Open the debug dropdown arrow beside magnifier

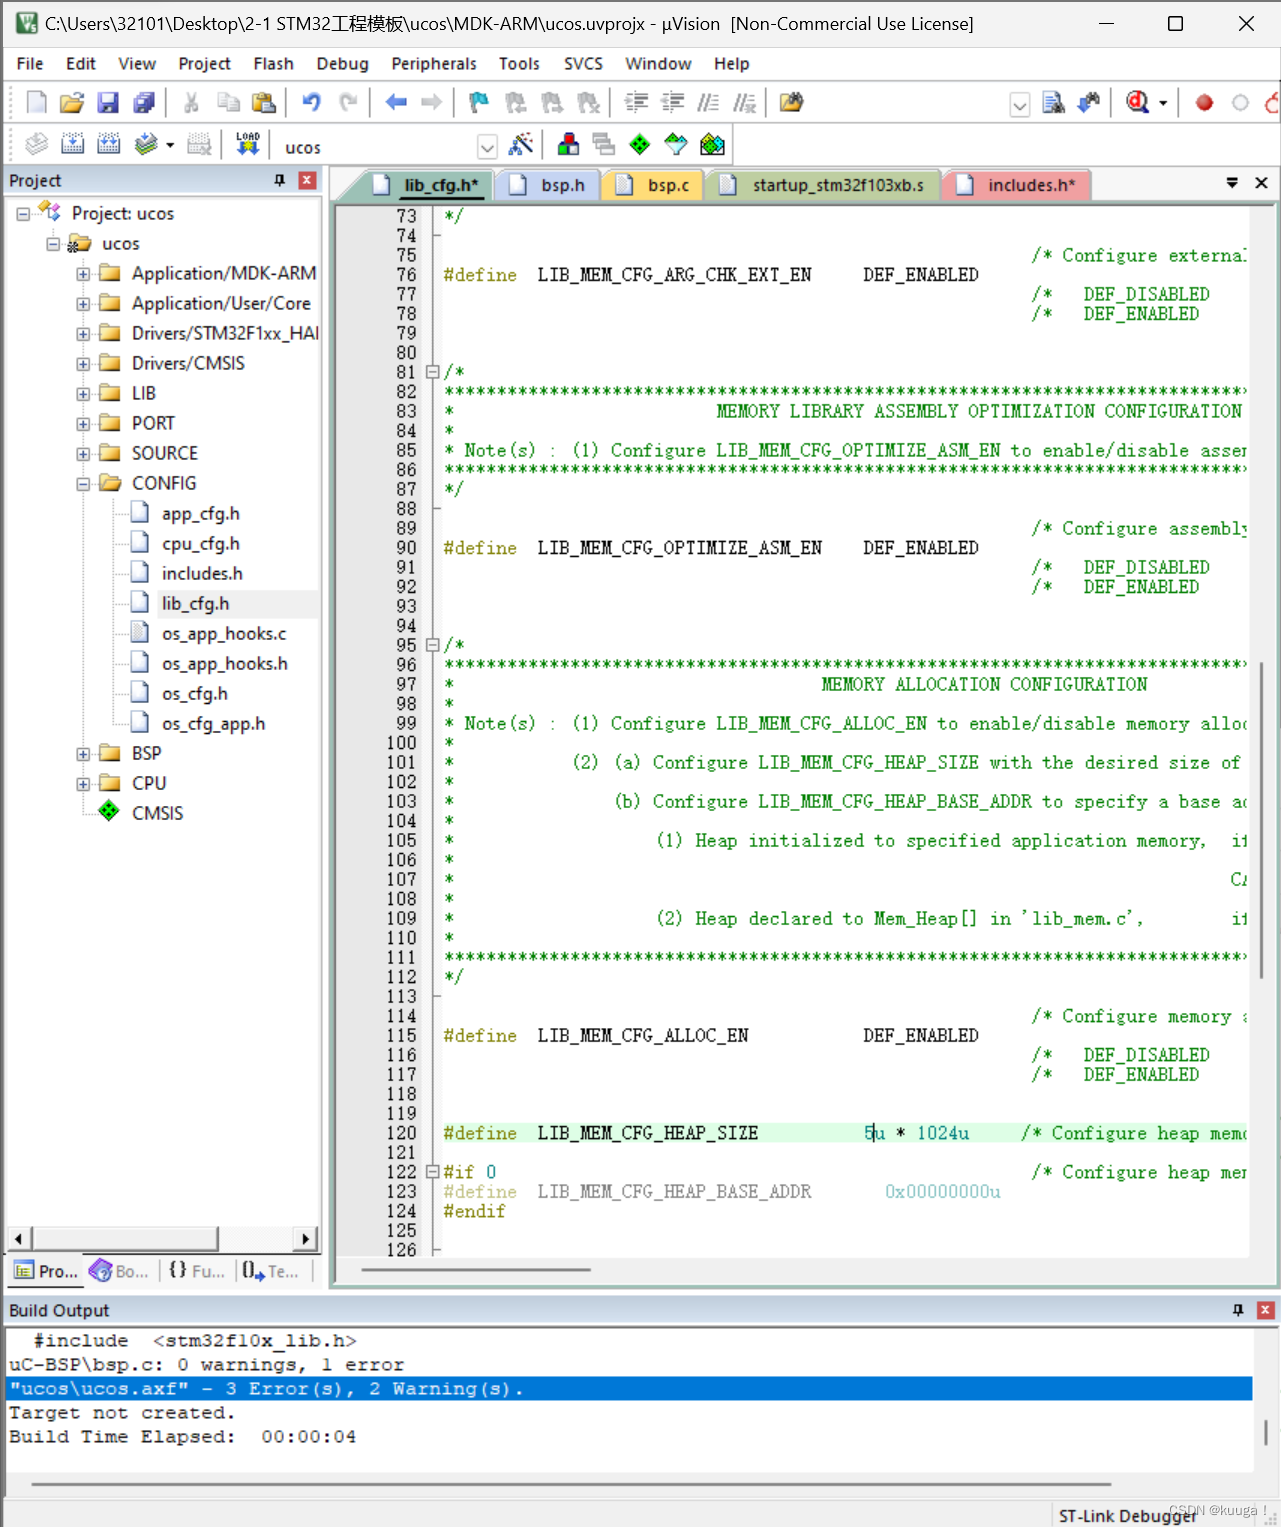click(1163, 103)
